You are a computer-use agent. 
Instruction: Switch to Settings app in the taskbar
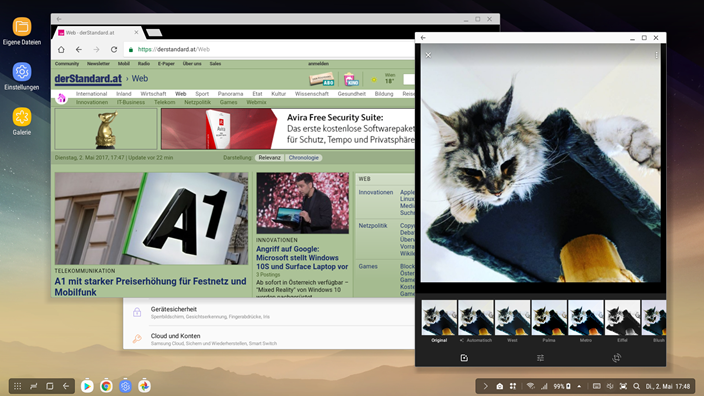pyautogui.click(x=125, y=386)
